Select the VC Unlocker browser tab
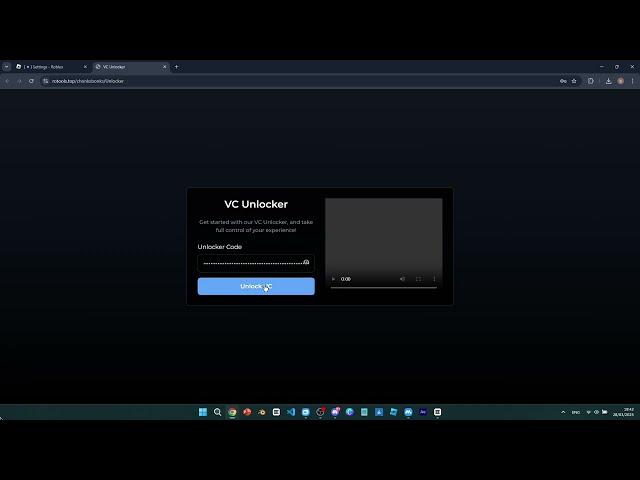The image size is (640, 480). point(125,67)
